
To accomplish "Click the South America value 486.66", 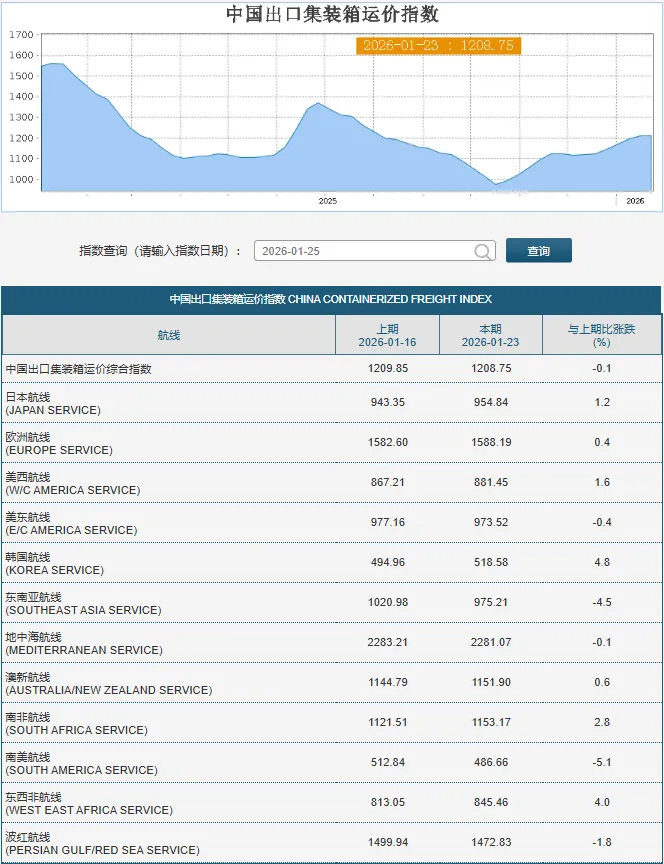I will tap(491, 763).
